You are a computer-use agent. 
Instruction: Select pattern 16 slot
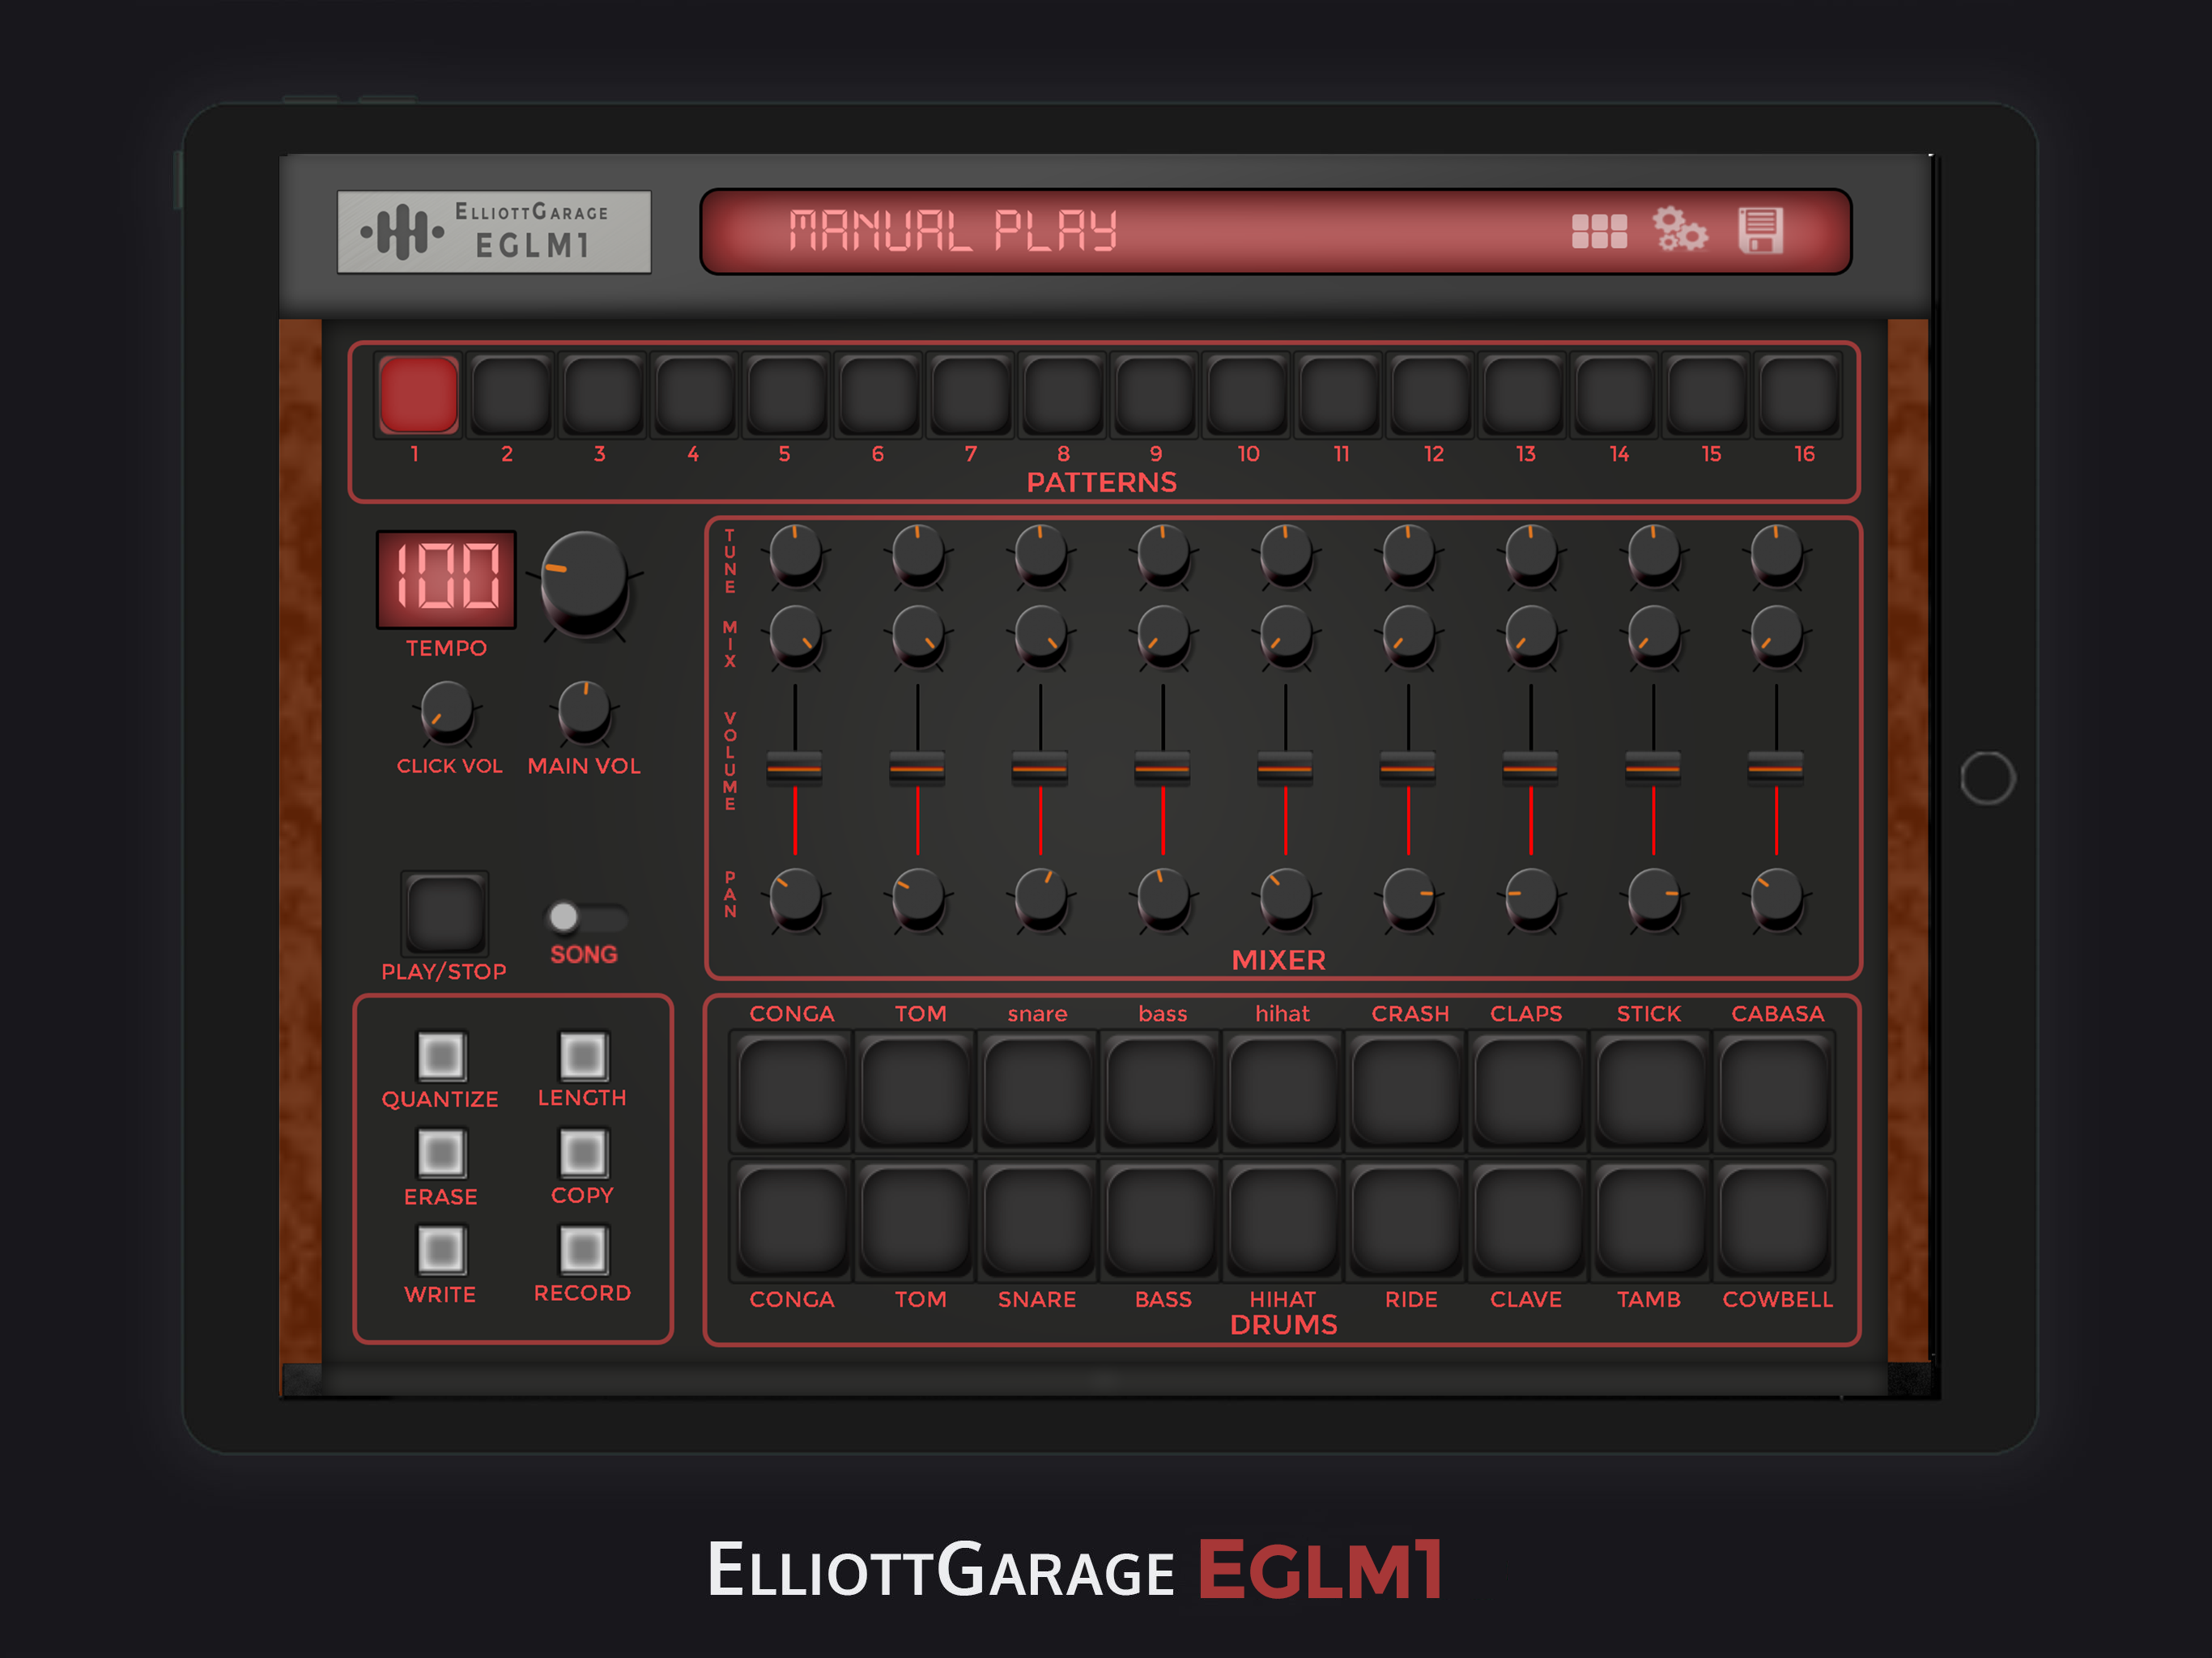click(1799, 395)
